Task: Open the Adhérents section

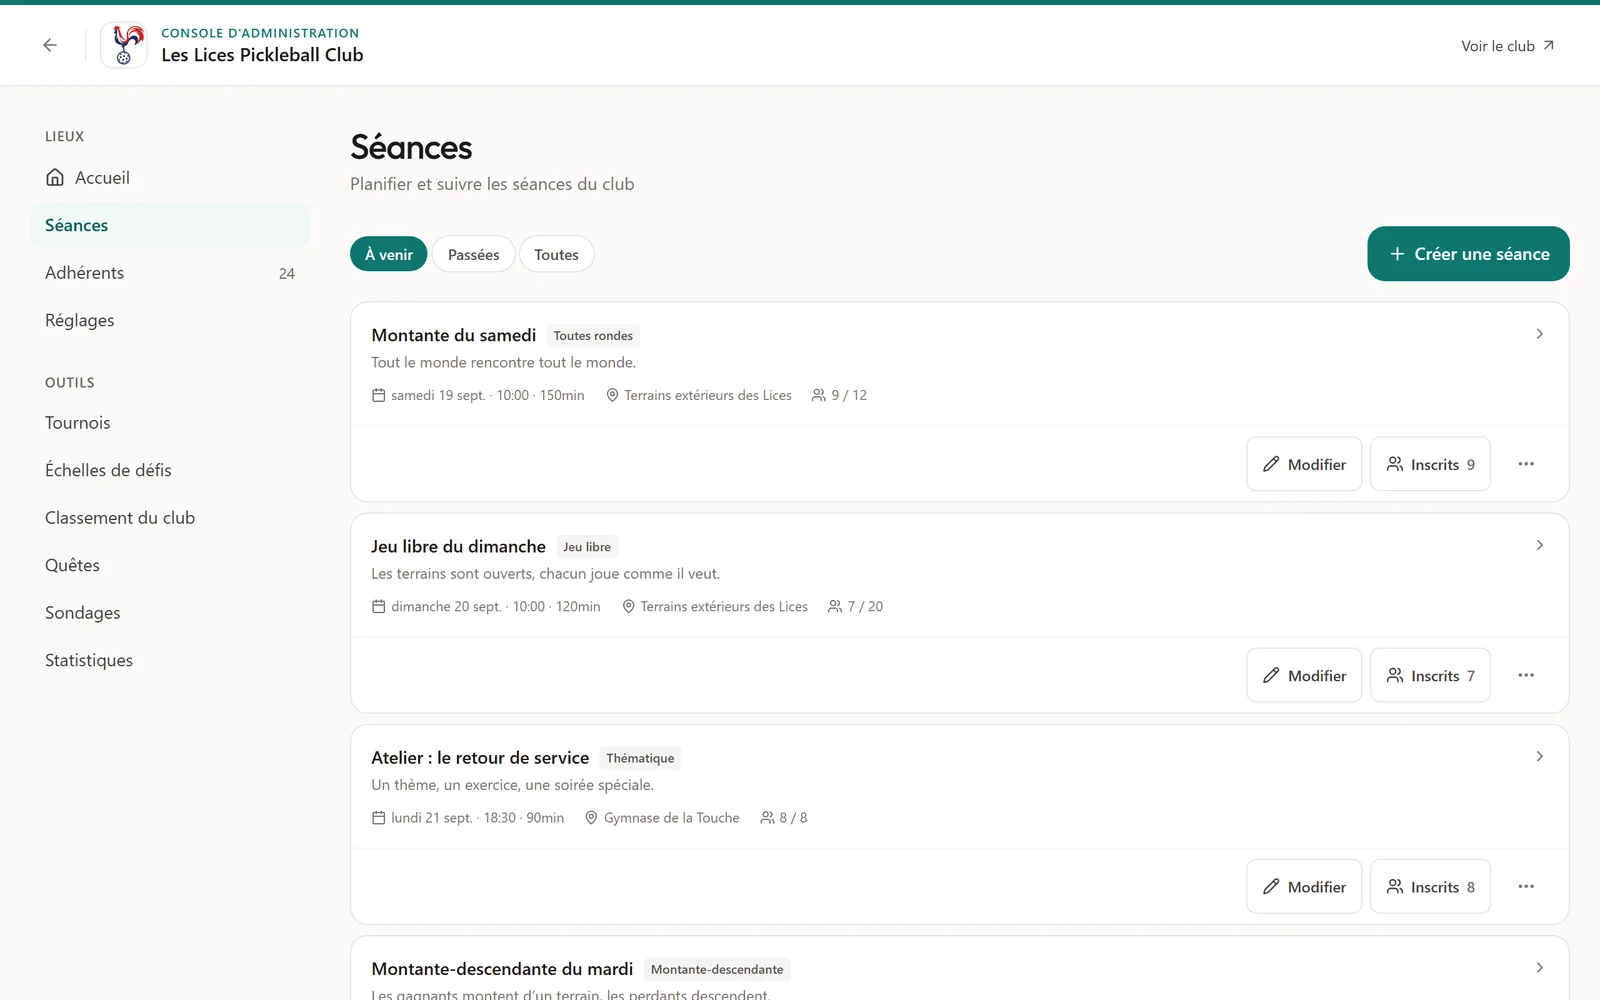Action: [x=170, y=273]
